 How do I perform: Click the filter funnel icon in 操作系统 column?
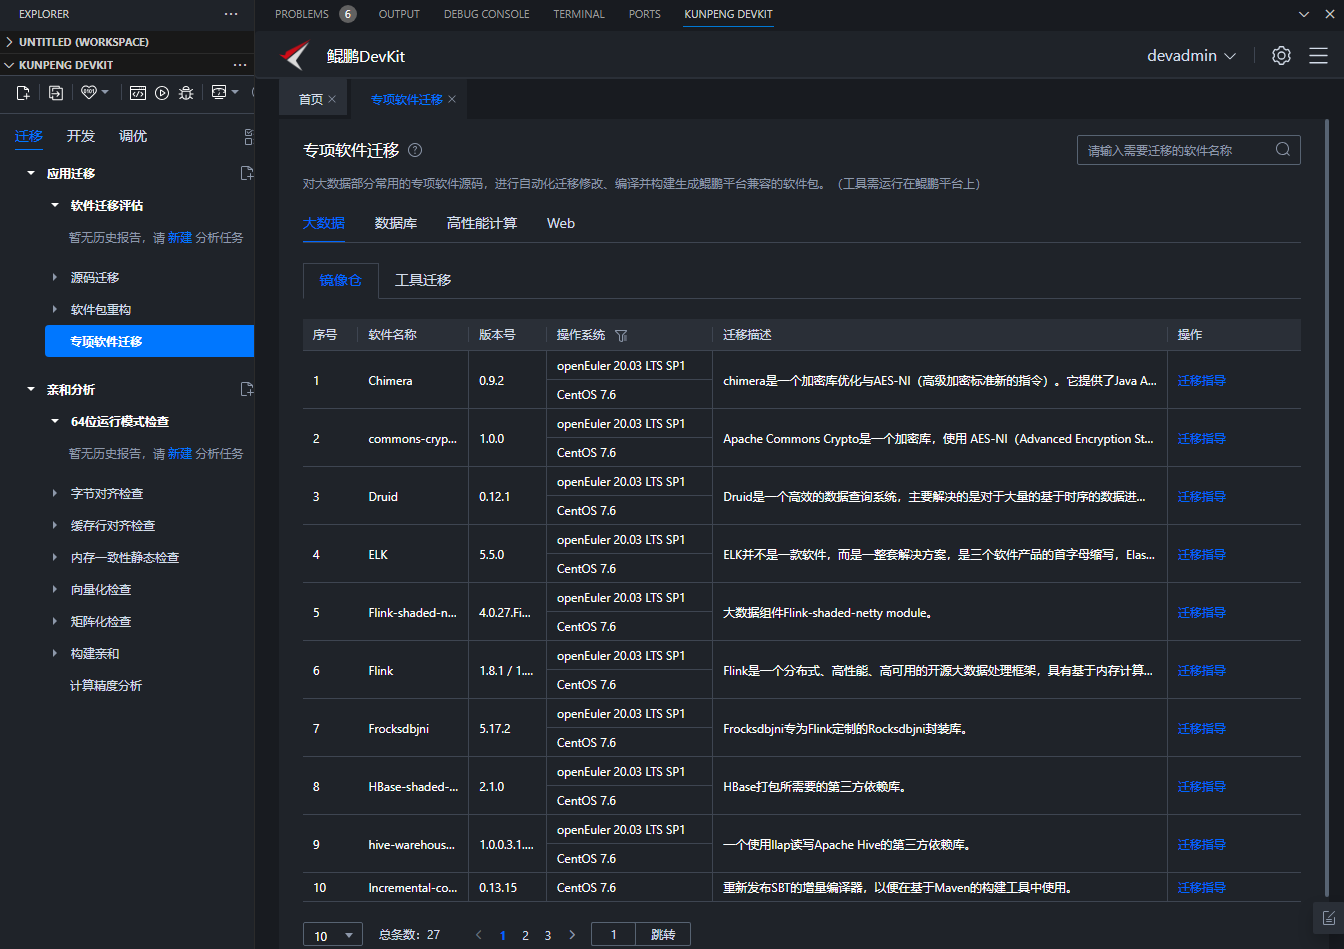(621, 335)
